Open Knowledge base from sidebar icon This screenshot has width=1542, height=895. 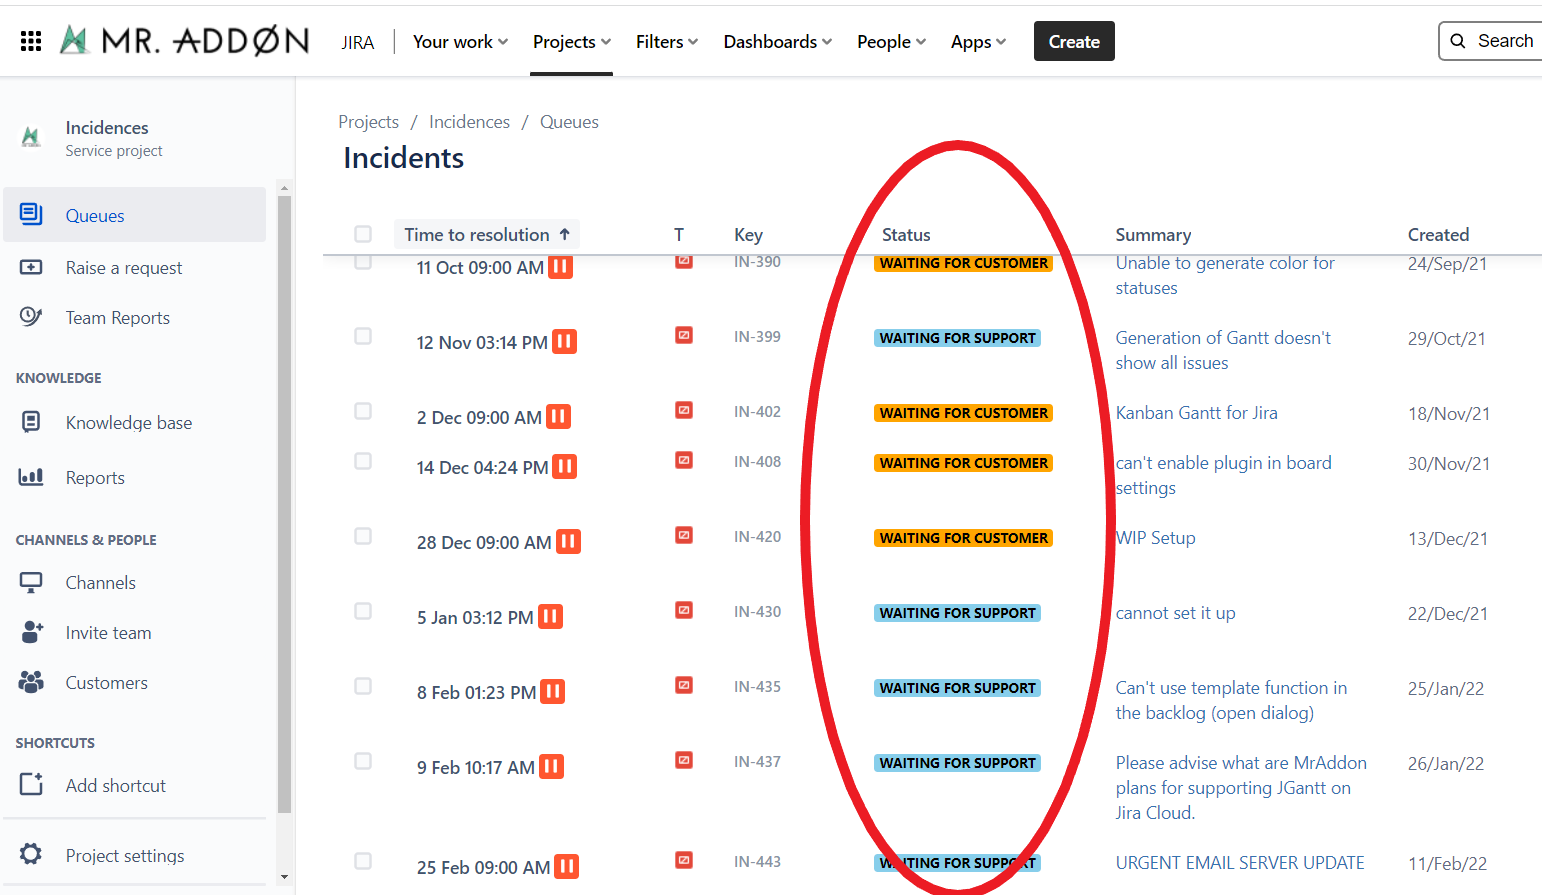31,422
